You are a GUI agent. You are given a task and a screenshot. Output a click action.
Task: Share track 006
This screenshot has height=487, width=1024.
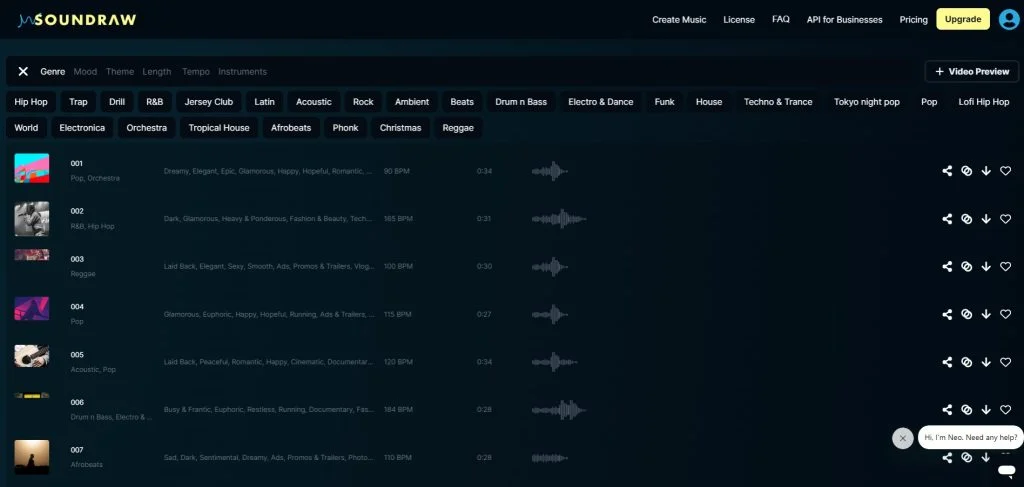click(x=947, y=409)
